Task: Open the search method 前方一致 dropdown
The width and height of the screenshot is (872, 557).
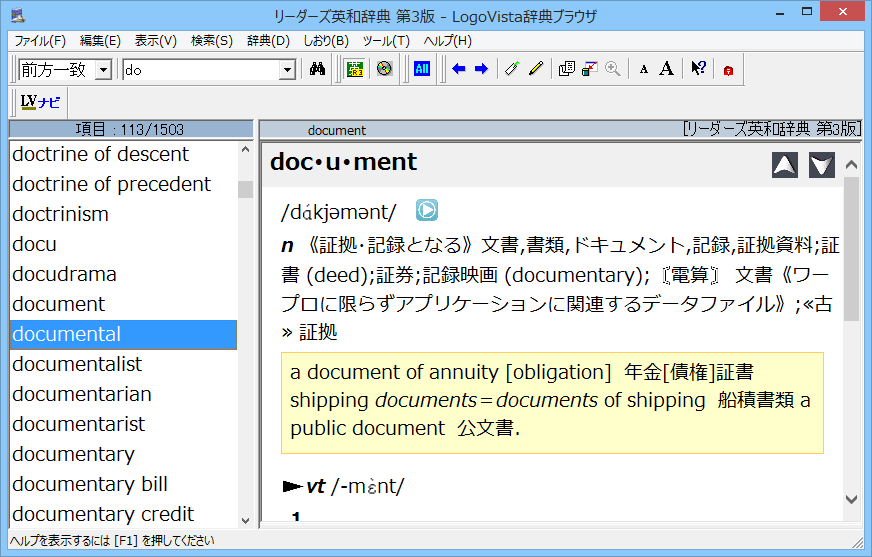Action: 103,70
